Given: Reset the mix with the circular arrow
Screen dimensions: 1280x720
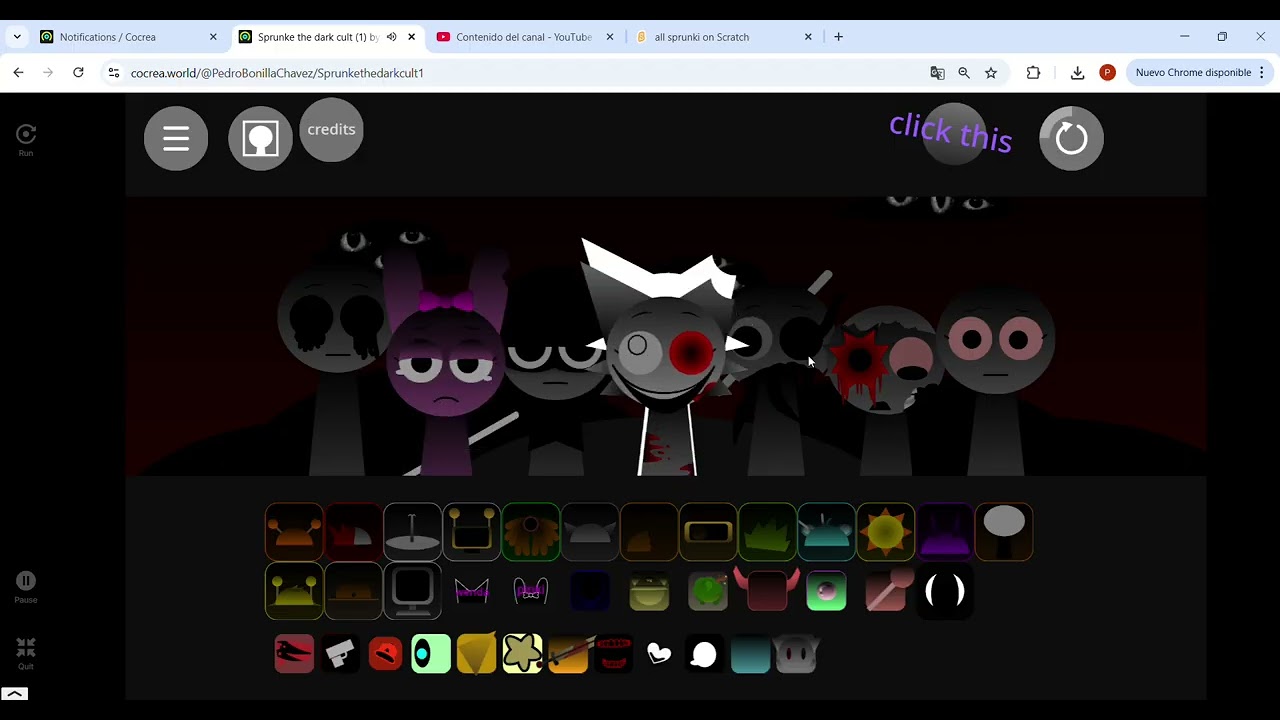Looking at the screenshot, I should pyautogui.click(x=1071, y=138).
